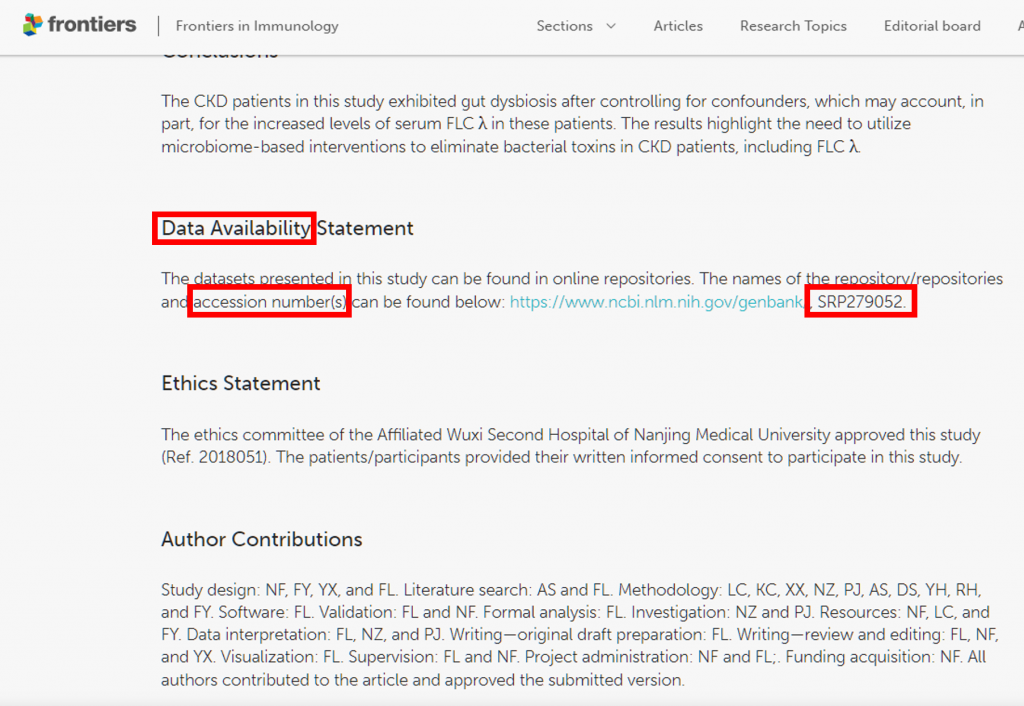Viewport: 1024px width, 706px height.
Task: Follow the ncbi.nlm.nih.gov/genbank link
Action: click(656, 302)
